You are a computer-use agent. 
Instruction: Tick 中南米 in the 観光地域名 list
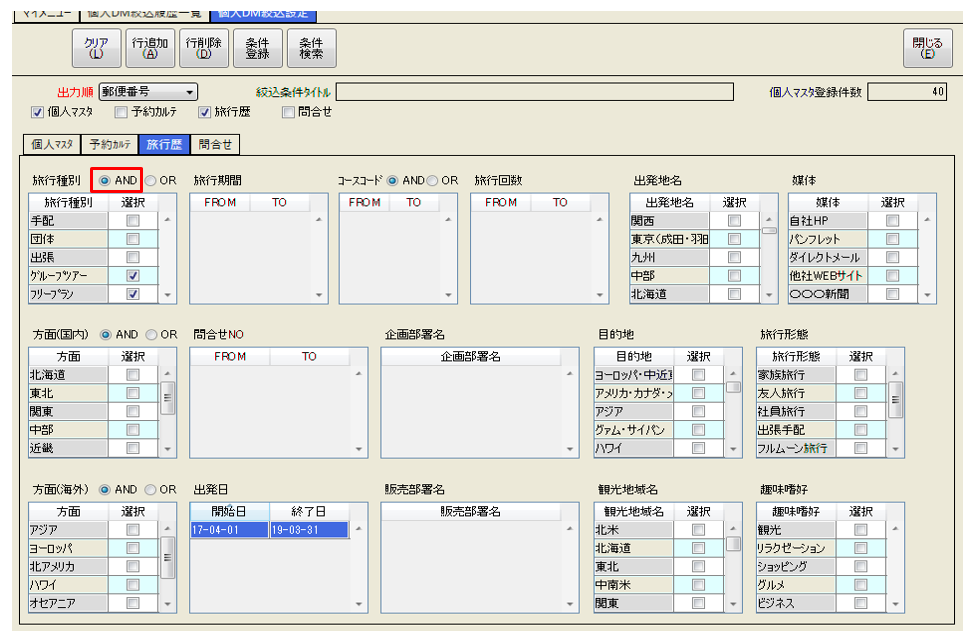[699, 585]
